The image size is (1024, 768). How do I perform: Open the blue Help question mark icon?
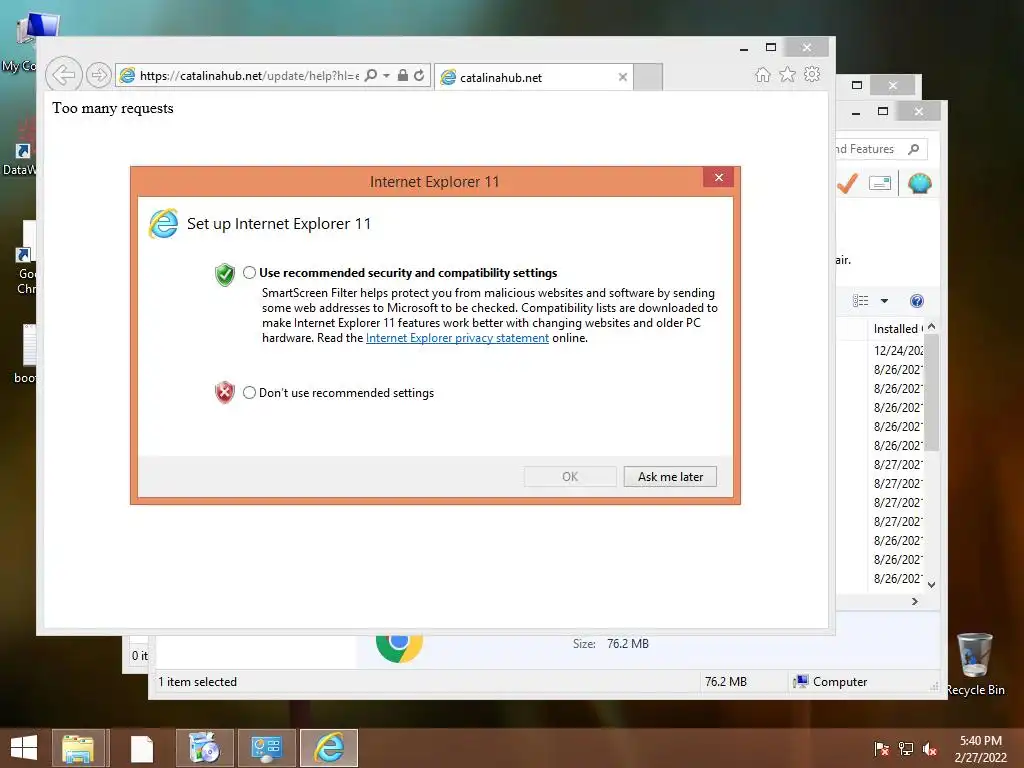[x=917, y=300]
